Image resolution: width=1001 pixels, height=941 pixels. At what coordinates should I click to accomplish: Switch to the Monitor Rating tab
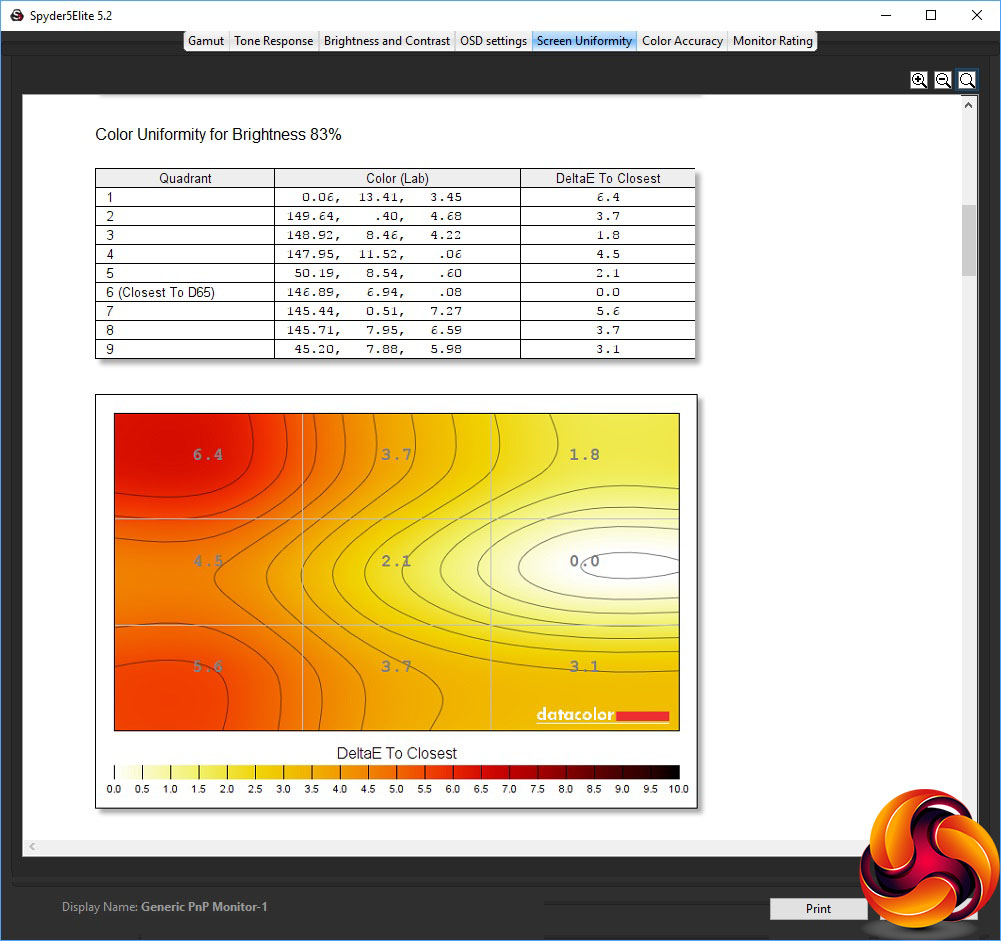[772, 41]
